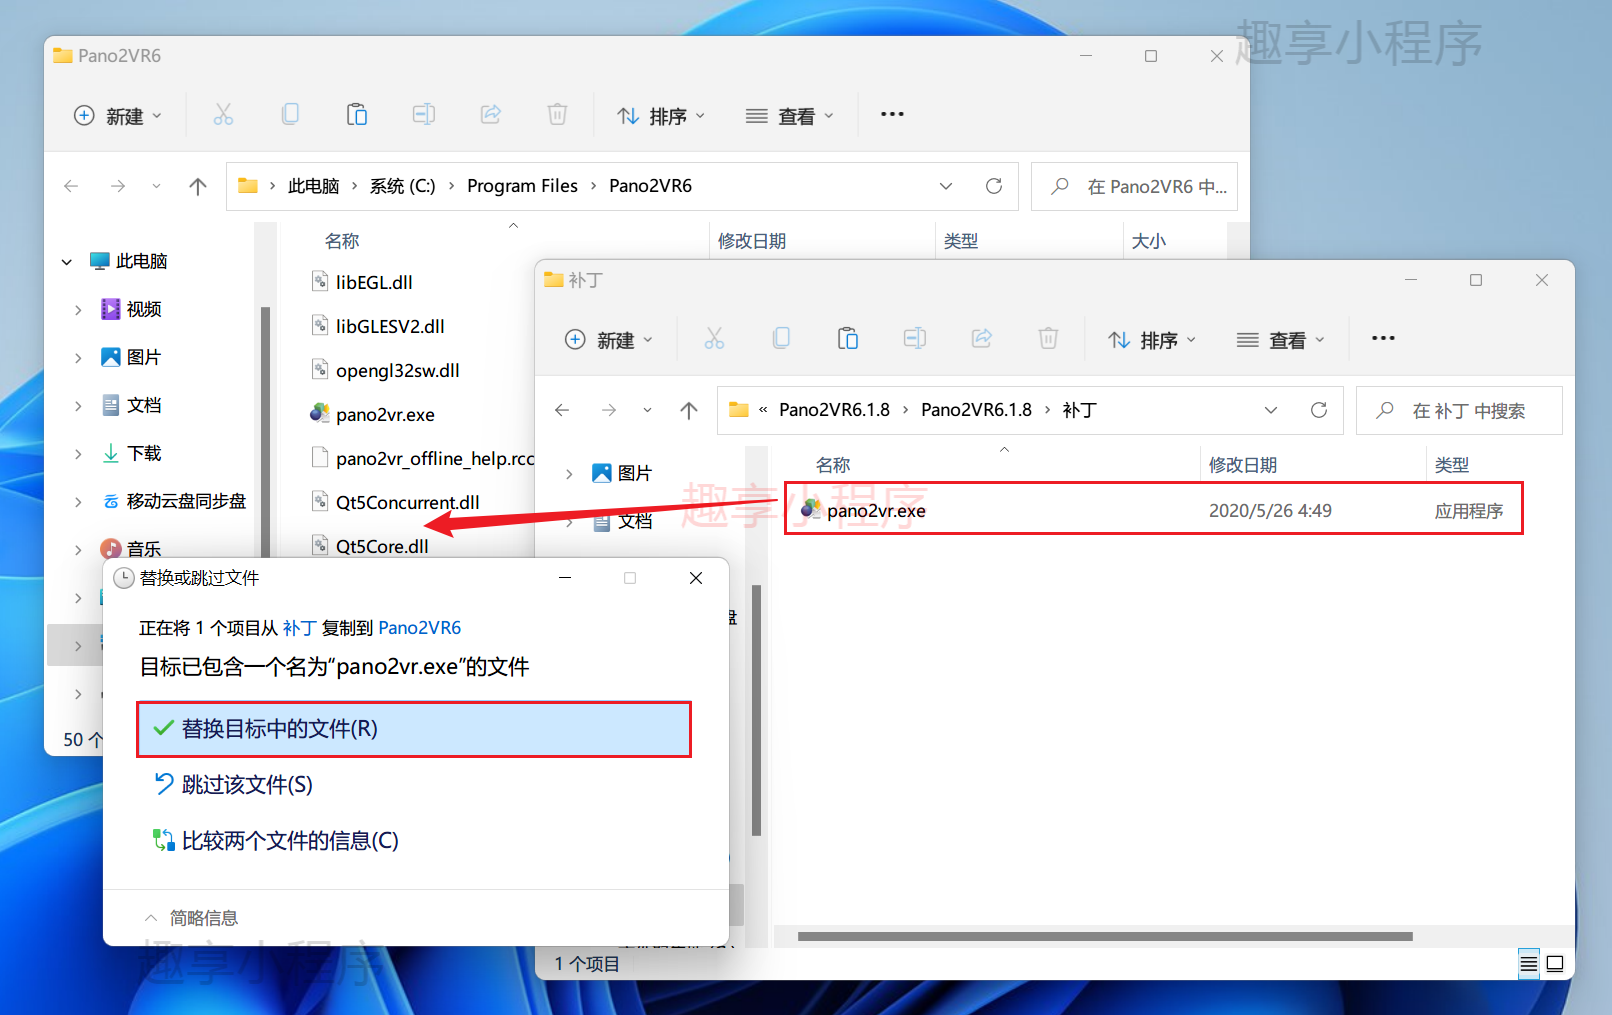Expand address history dropdown in 补丁 window
The height and width of the screenshot is (1015, 1612).
point(1271,410)
